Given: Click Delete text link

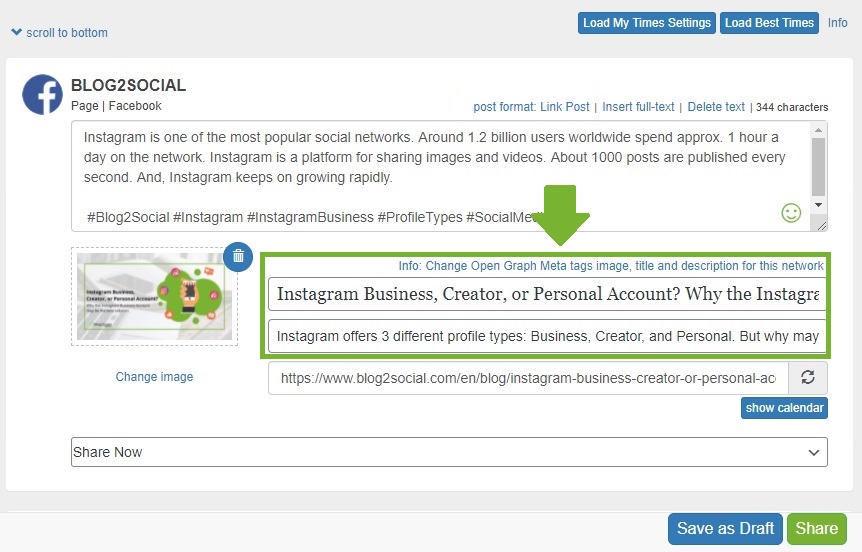Looking at the screenshot, I should point(716,107).
